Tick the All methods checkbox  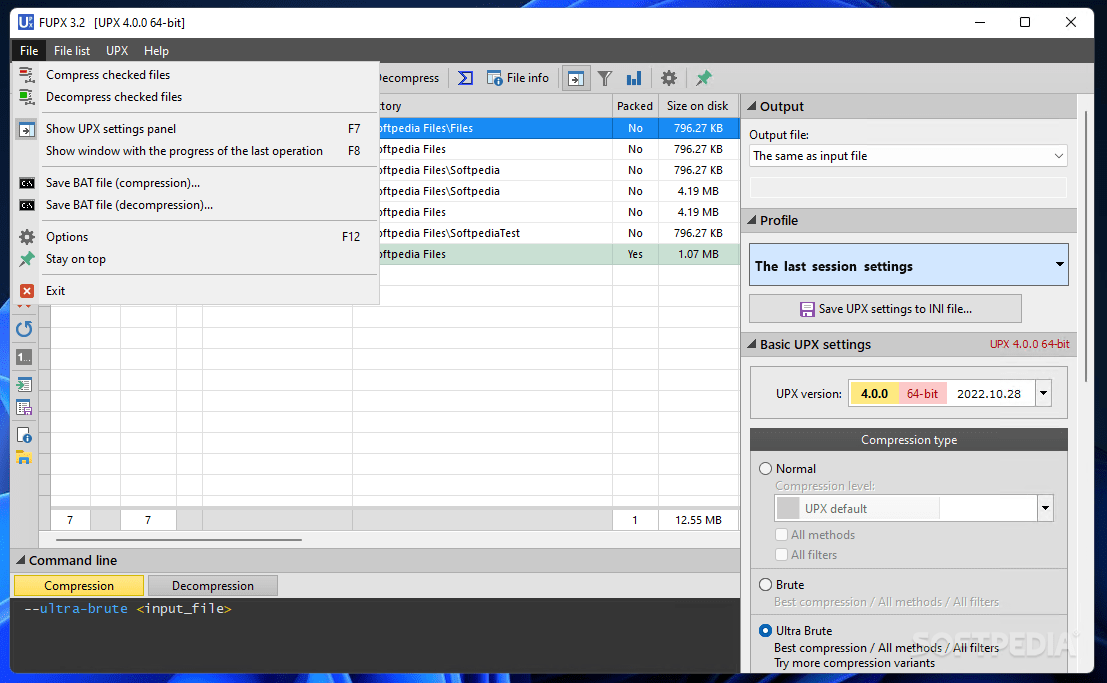(x=782, y=535)
